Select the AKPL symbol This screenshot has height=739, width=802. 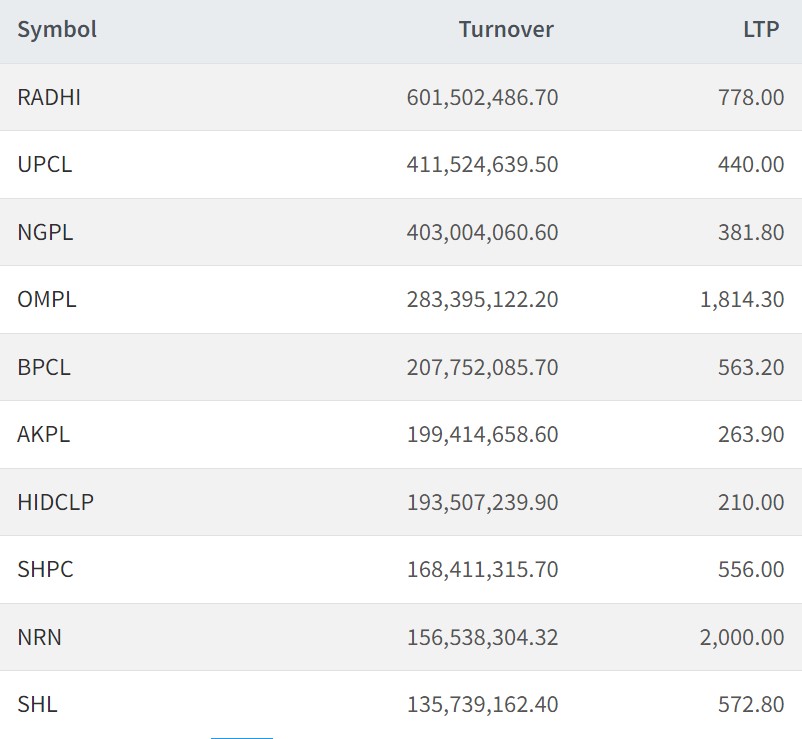tap(44, 434)
